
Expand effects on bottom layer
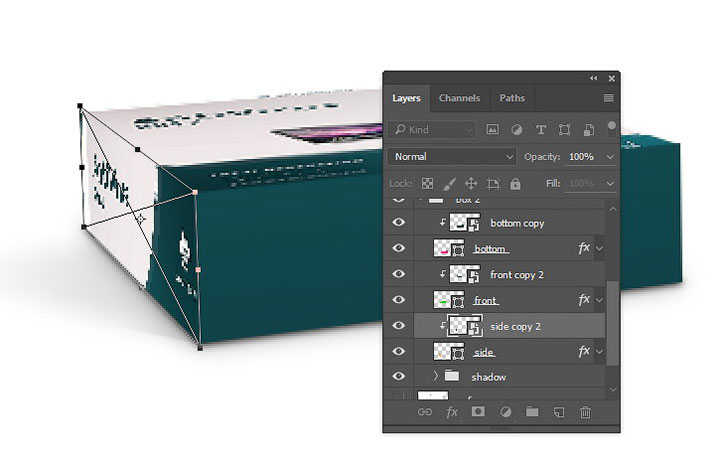600,249
